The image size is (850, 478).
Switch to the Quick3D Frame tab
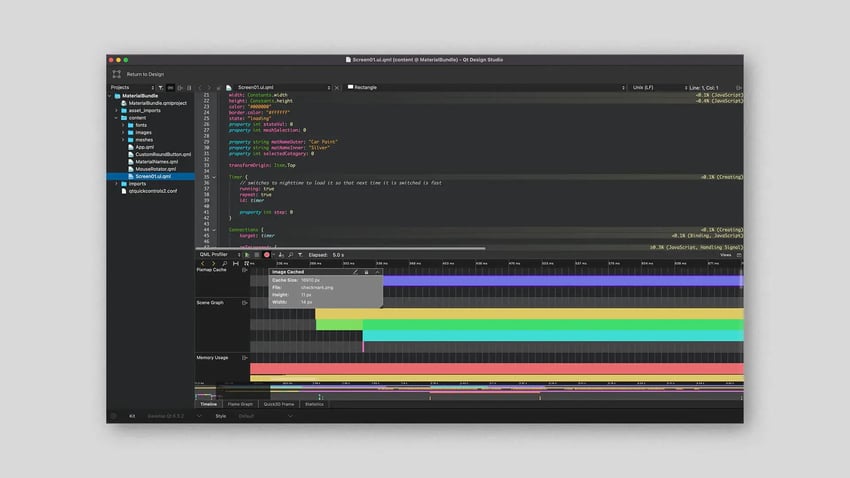(279, 404)
